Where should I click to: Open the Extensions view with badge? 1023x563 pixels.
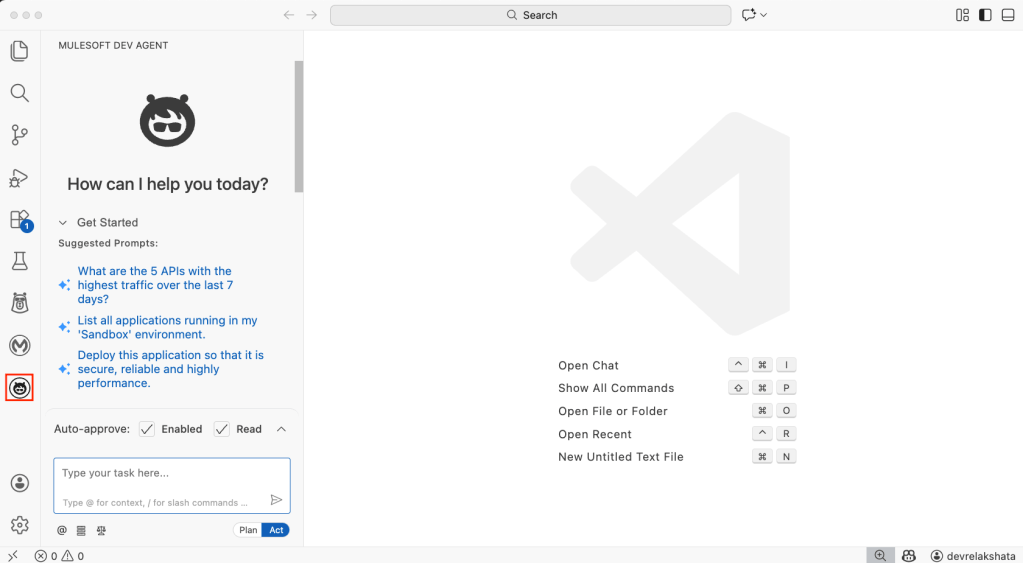(19, 220)
